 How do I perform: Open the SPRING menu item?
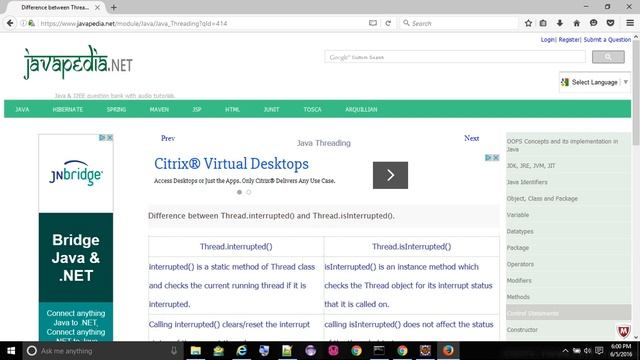(116, 109)
